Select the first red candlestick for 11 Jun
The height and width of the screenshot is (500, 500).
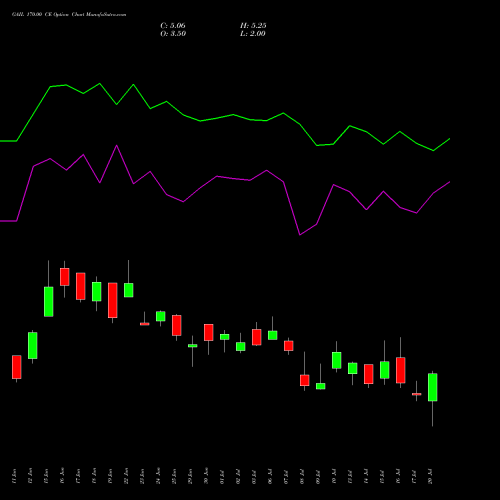point(17,367)
